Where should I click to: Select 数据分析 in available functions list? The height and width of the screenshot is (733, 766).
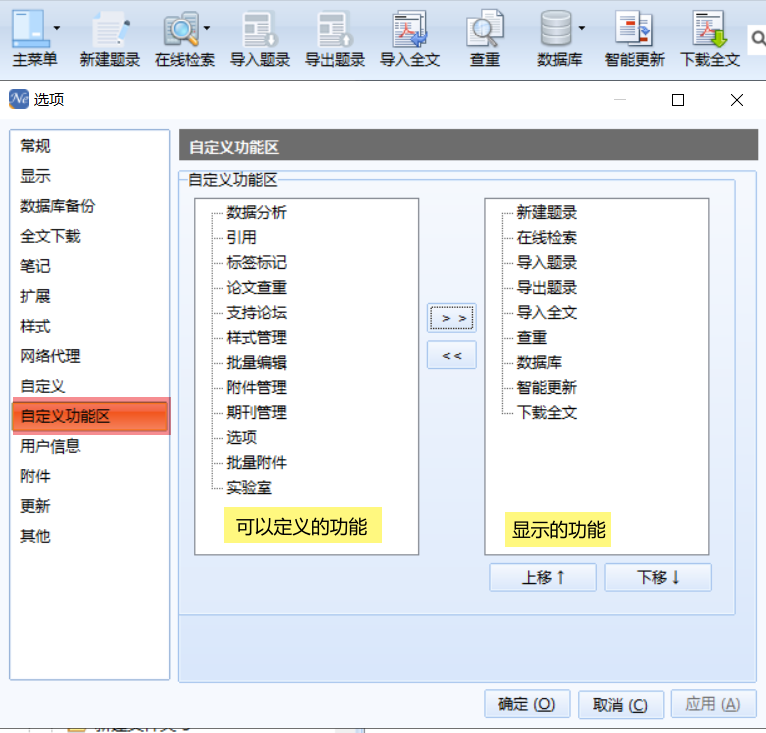point(256,213)
